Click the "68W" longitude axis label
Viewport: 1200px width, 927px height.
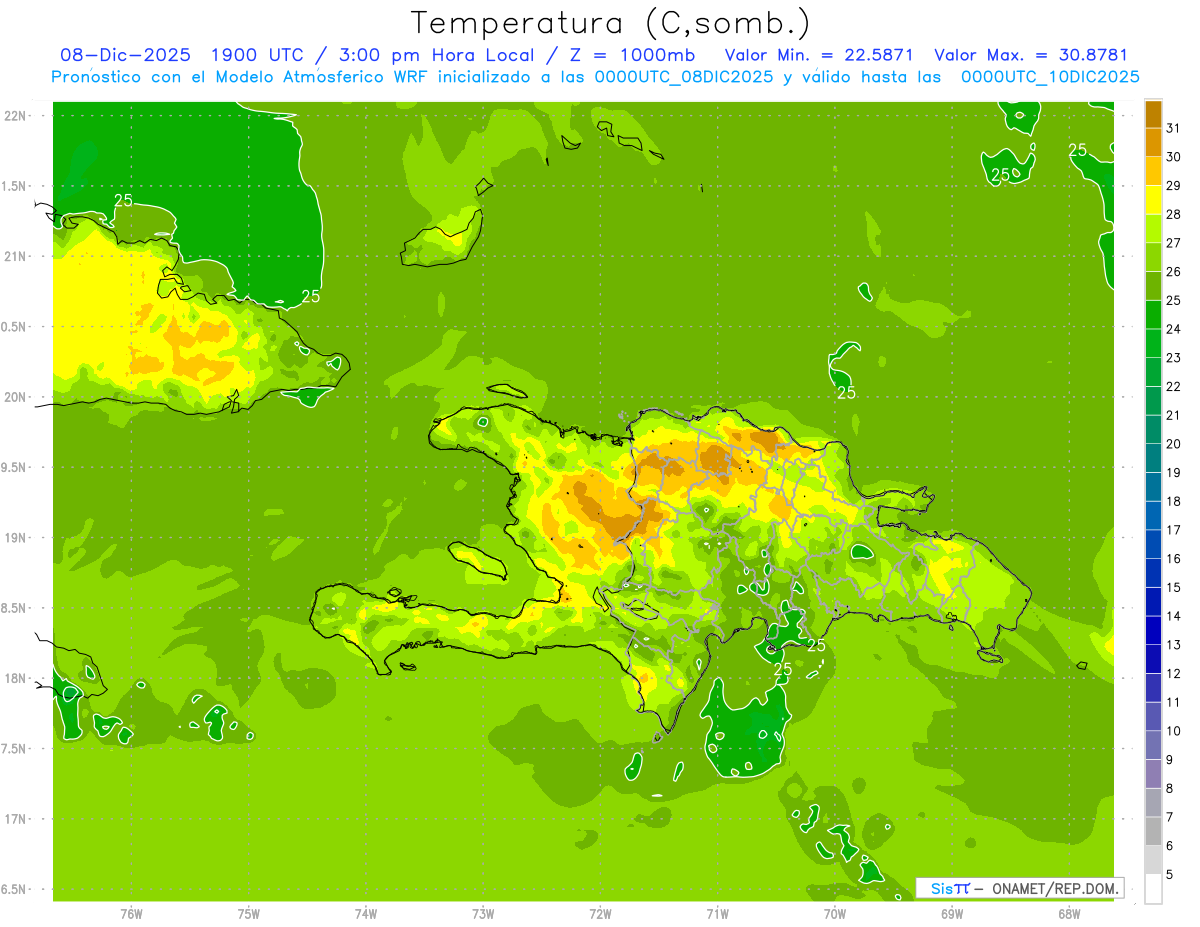[1069, 913]
